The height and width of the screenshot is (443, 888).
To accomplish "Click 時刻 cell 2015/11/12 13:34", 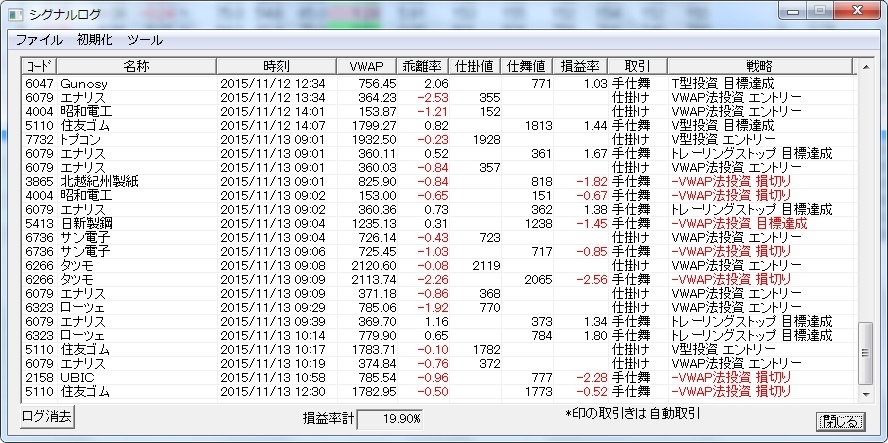I will [x=272, y=97].
